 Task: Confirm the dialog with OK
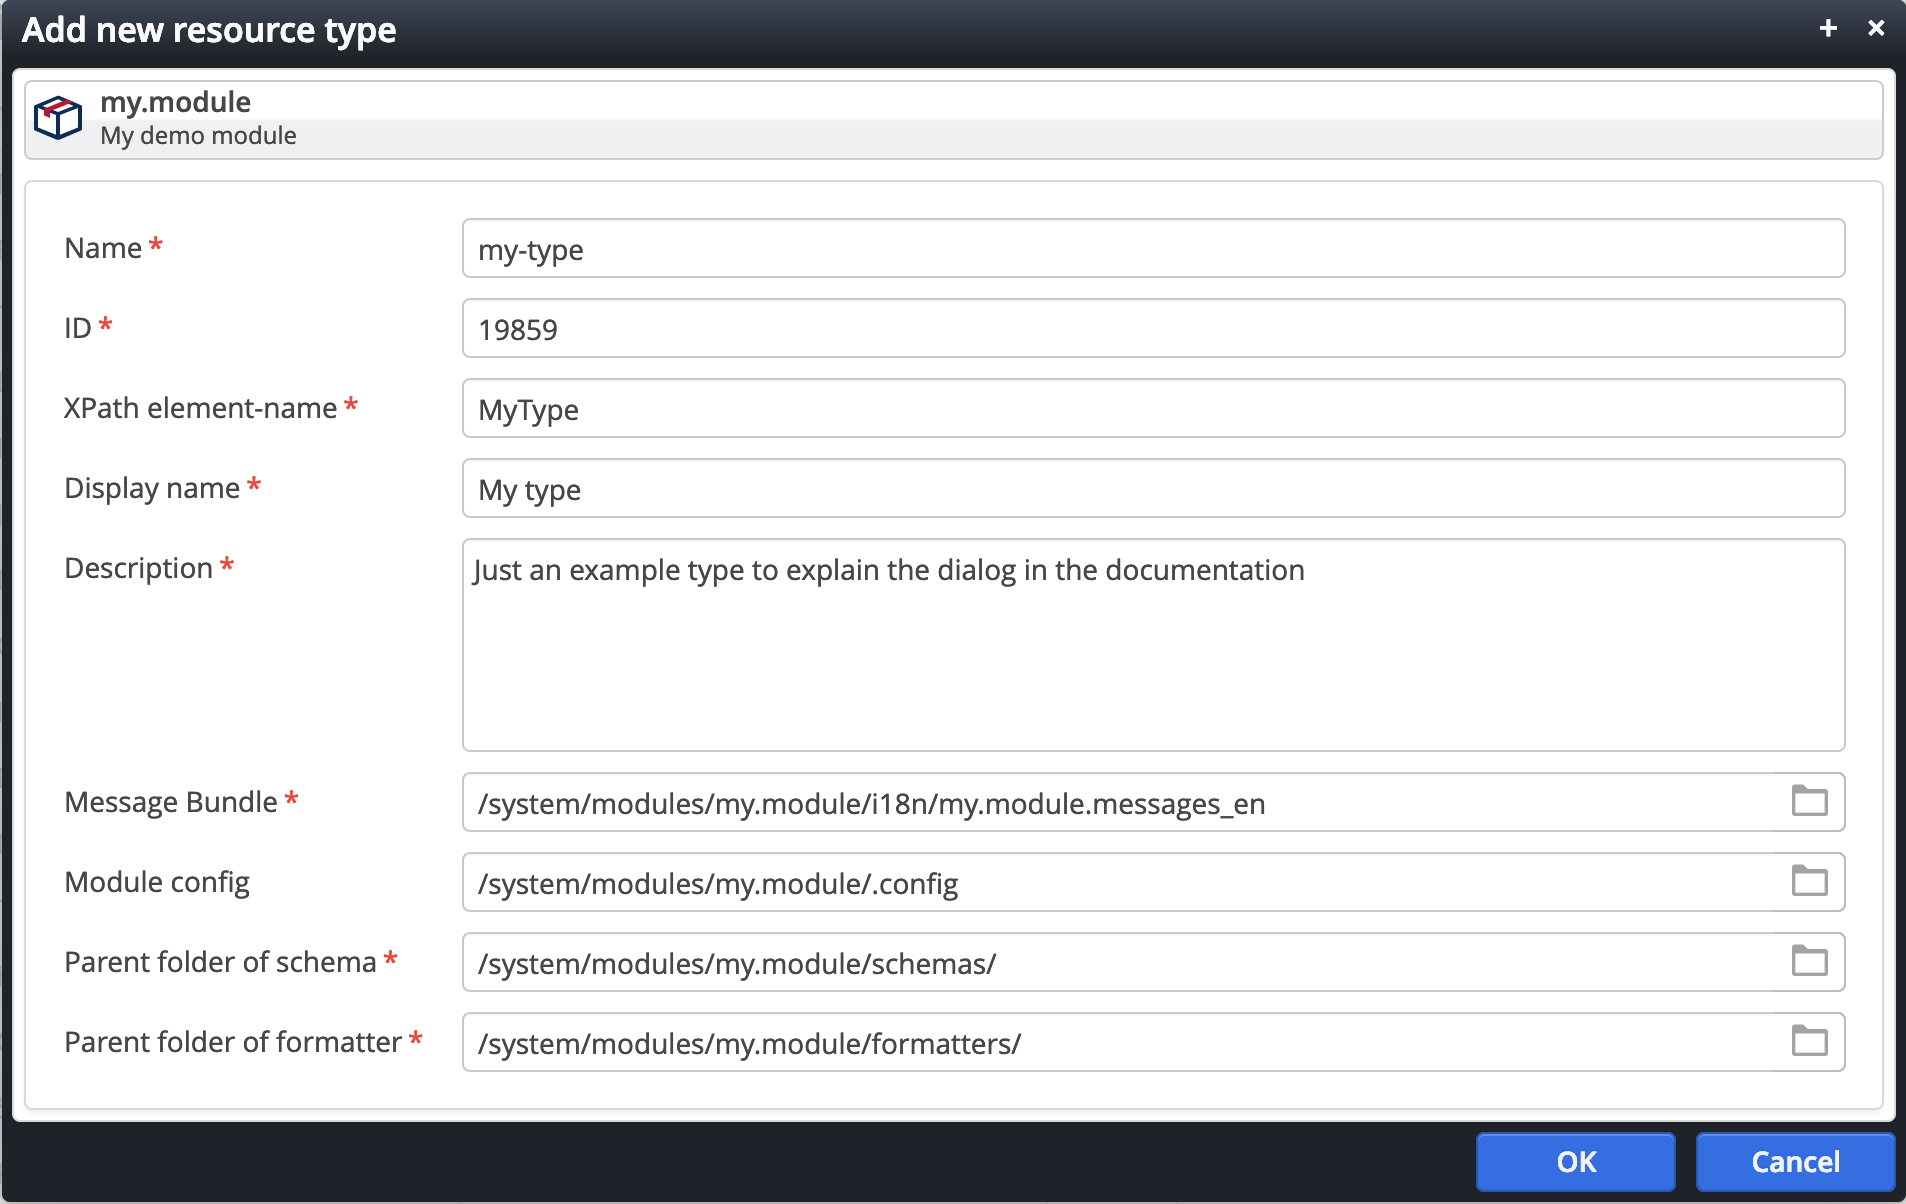(x=1575, y=1161)
